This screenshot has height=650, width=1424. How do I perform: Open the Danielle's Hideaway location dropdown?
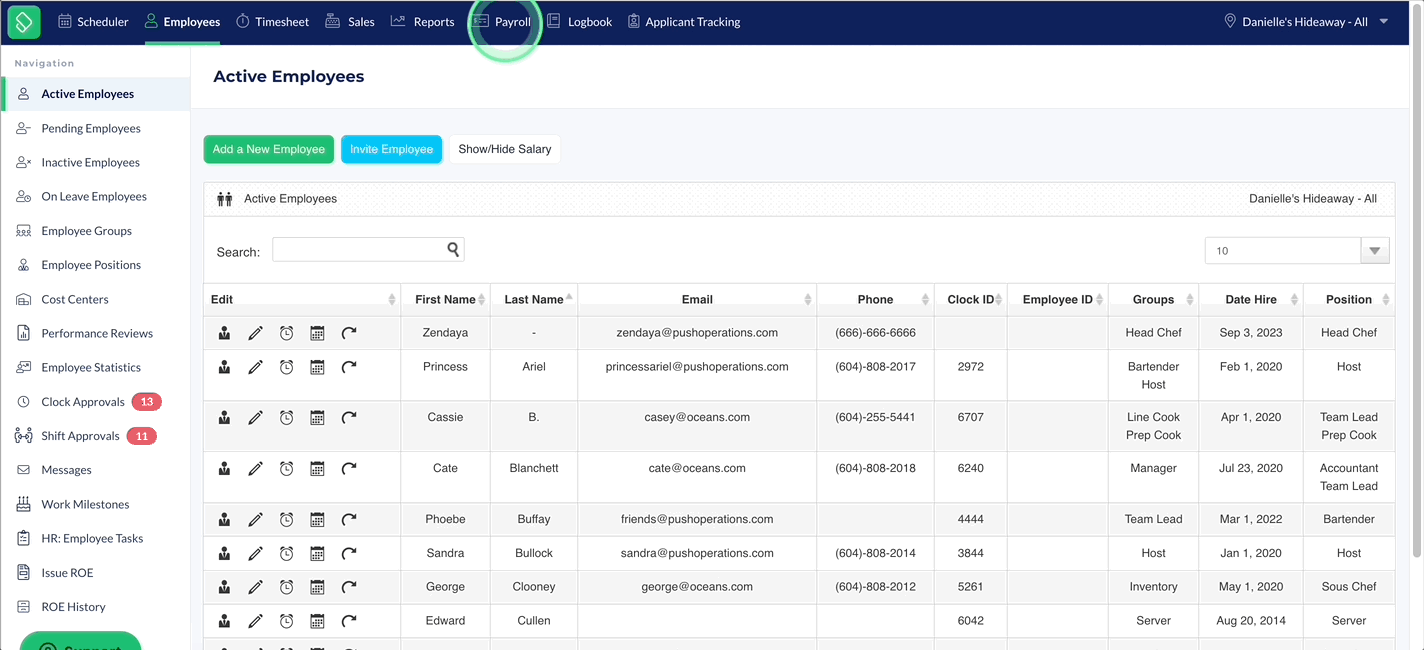1306,21
